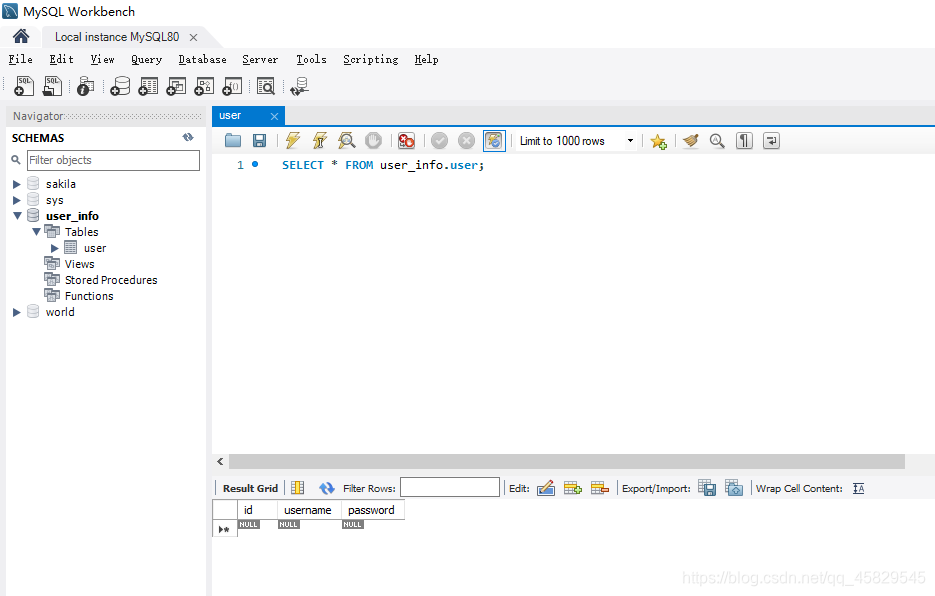Click the Filter Rows input field
Image resolution: width=935 pixels, height=596 pixels.
(450, 487)
